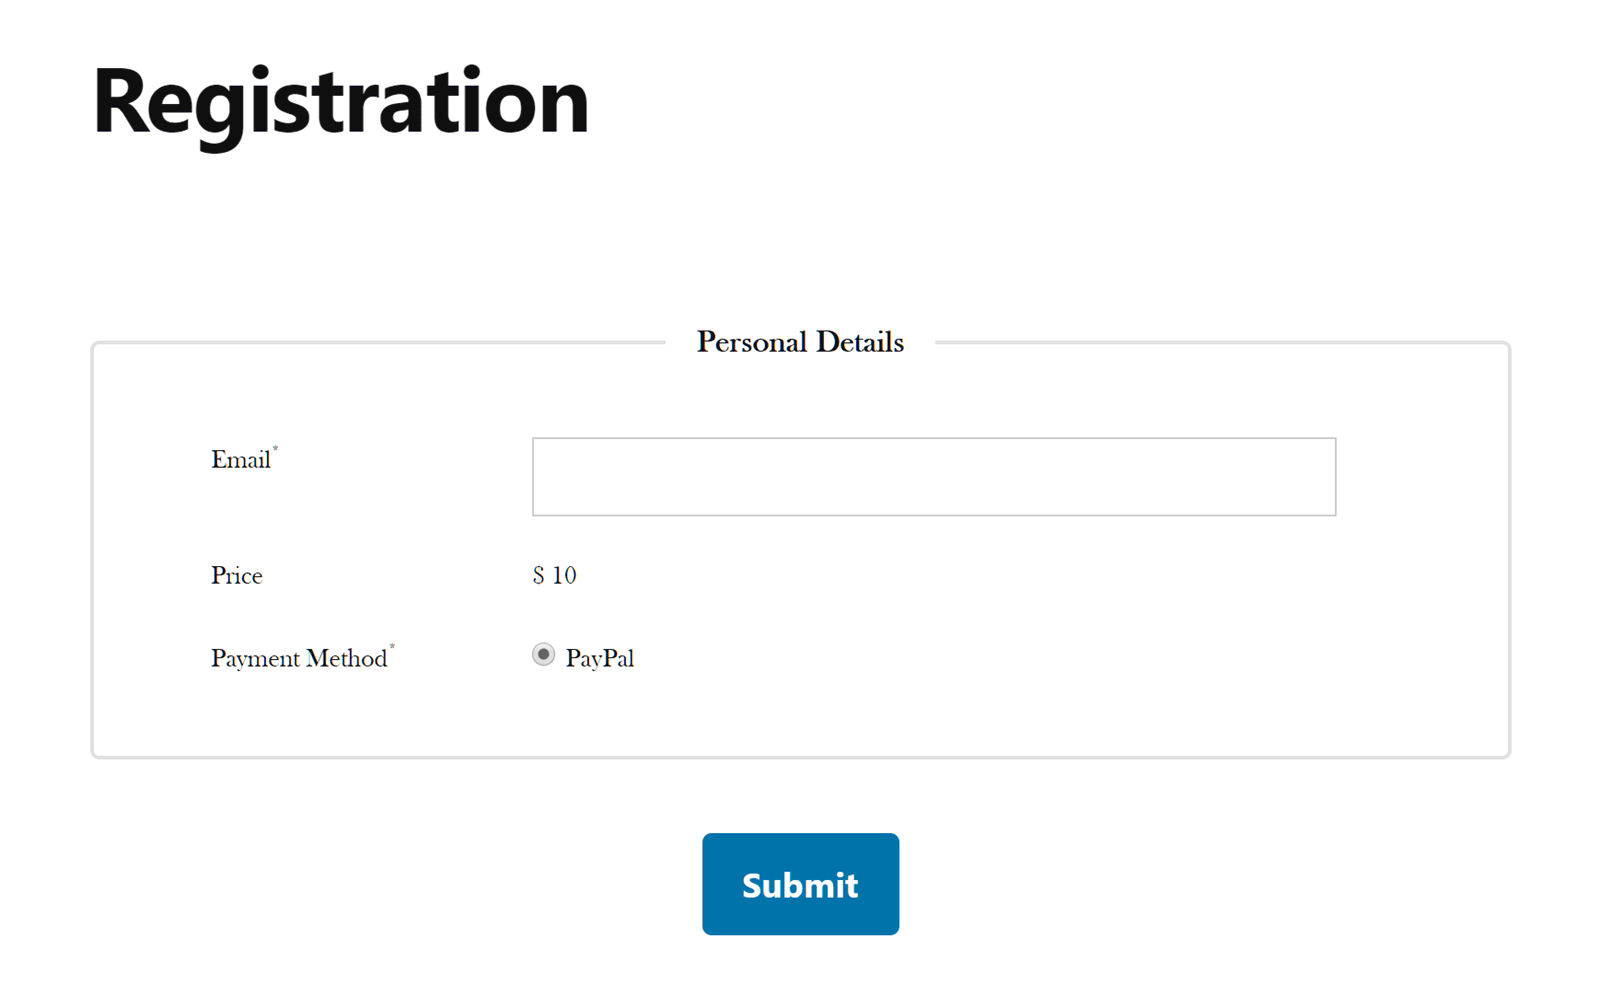Click the Personal Details legend title
The width and height of the screenshot is (1600, 1008).
point(800,342)
